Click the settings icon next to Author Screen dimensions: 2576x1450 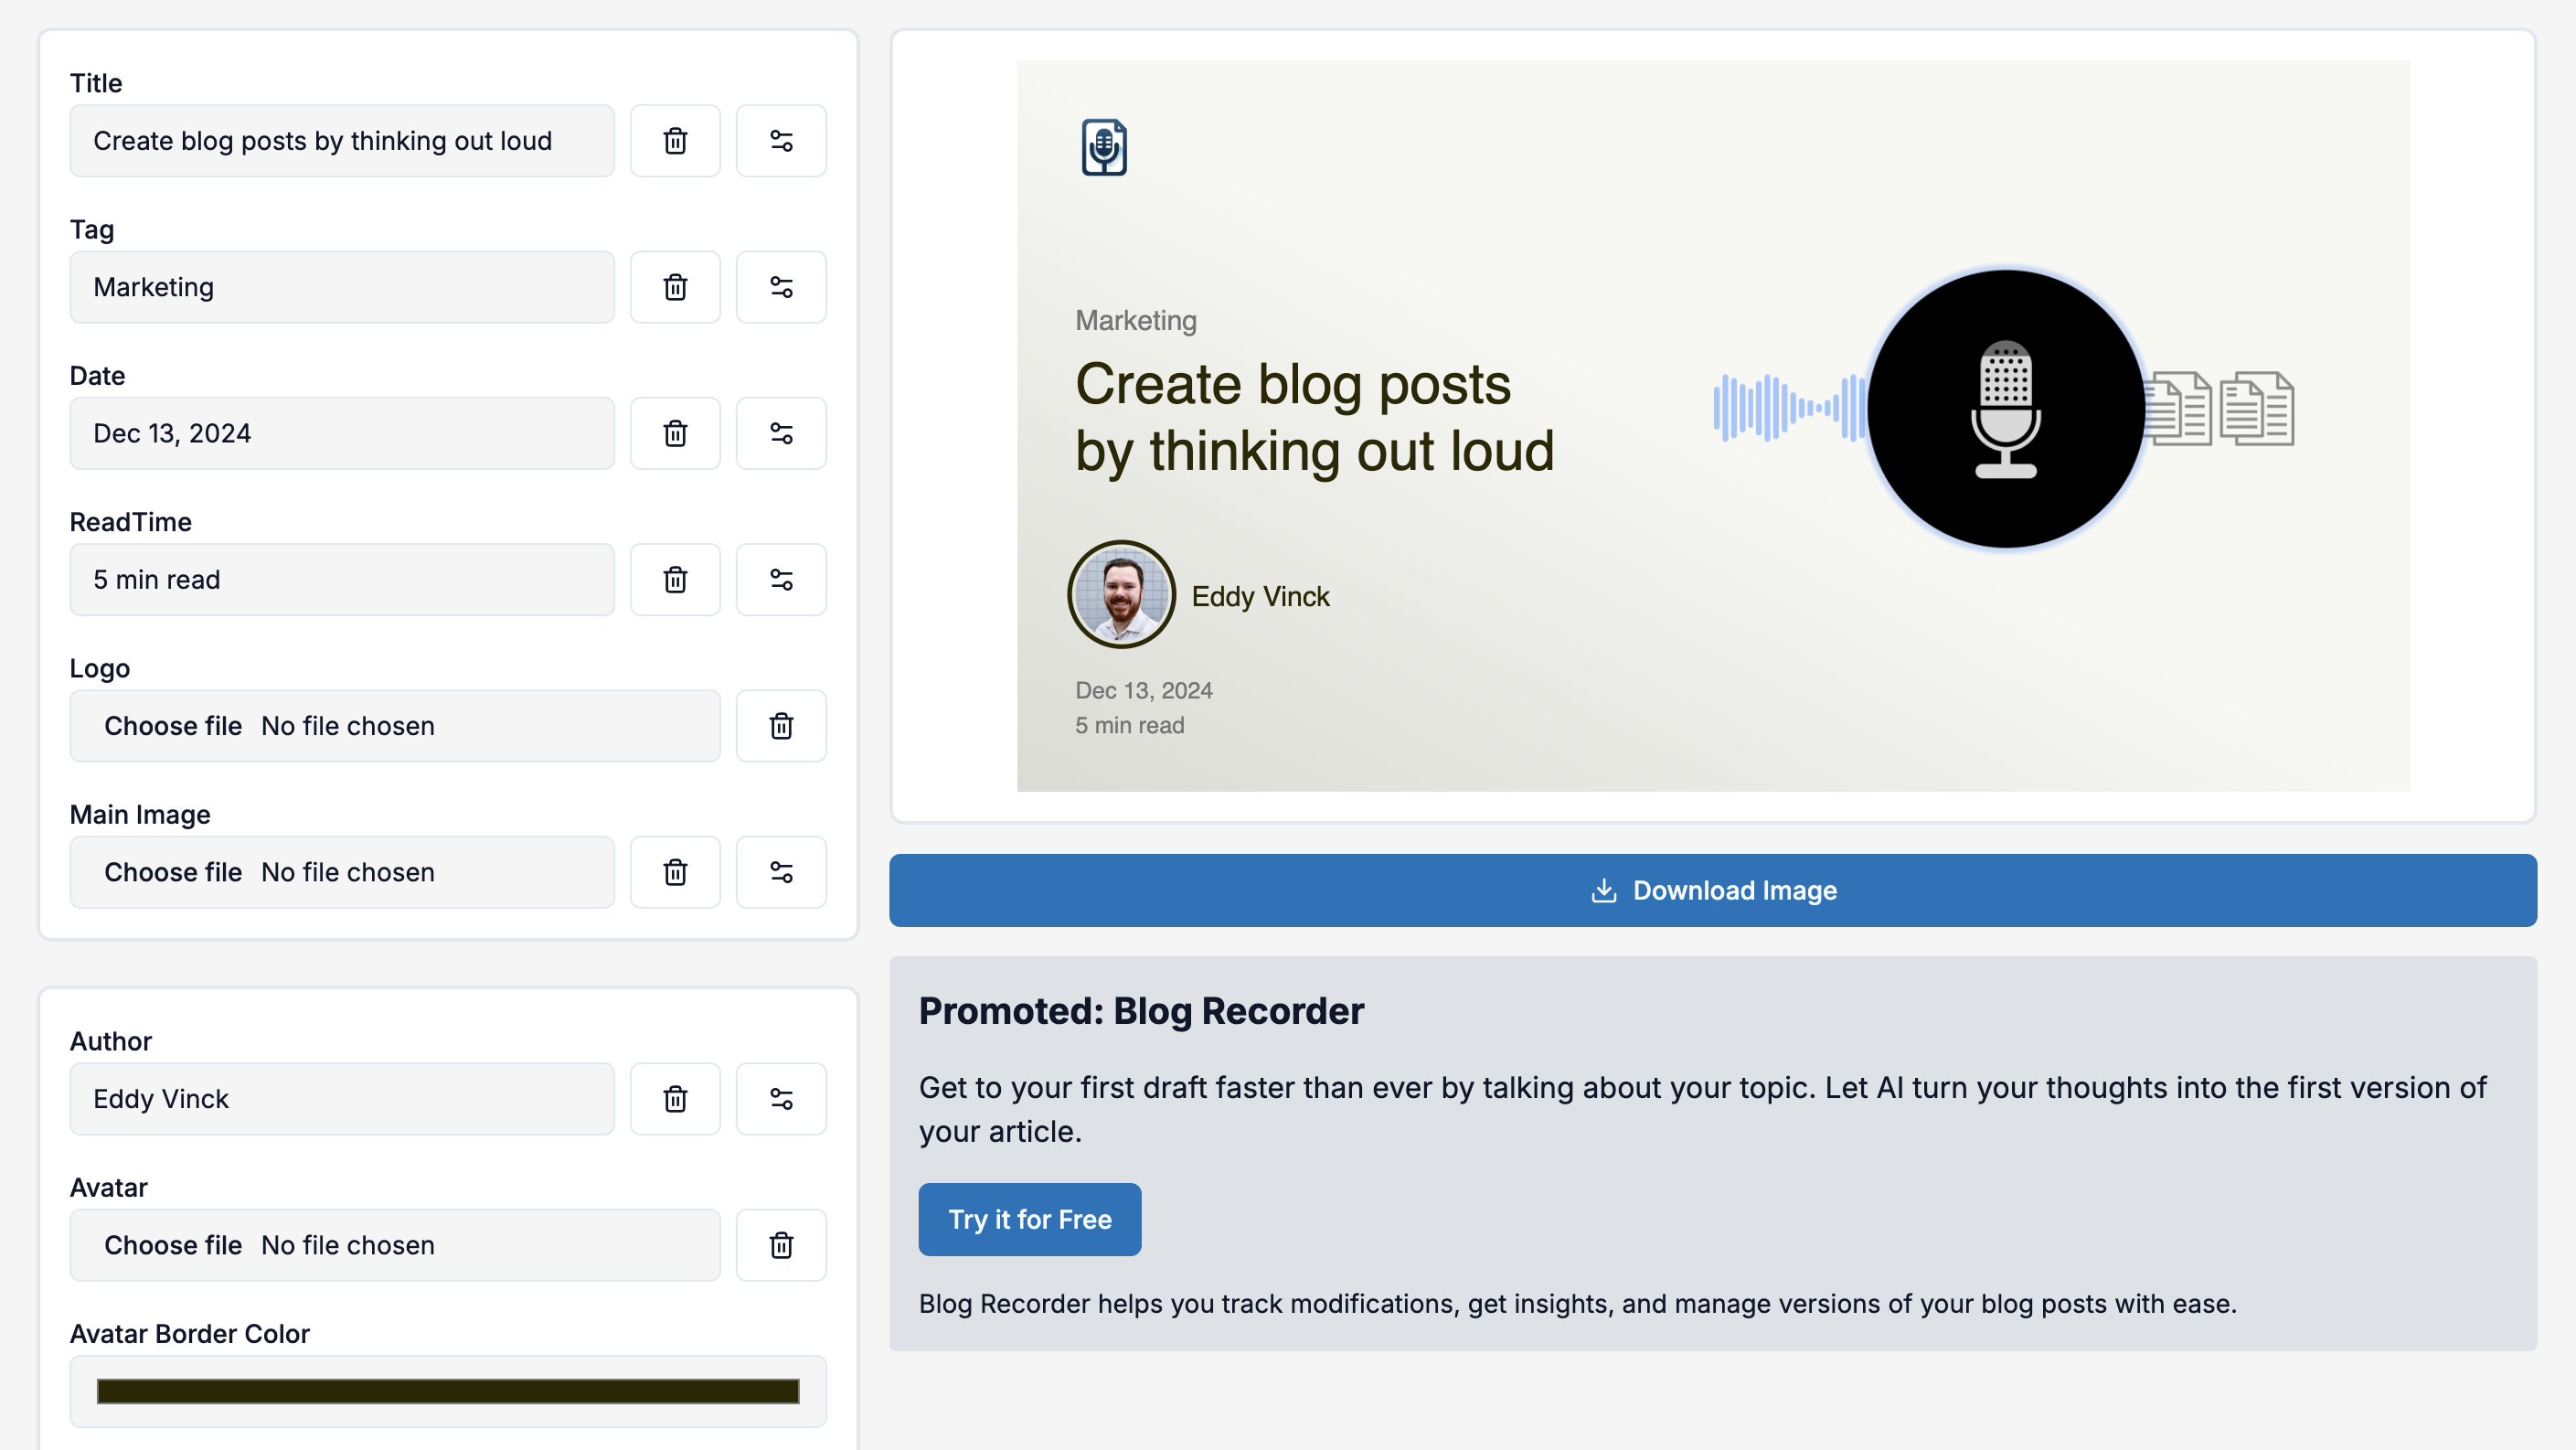pos(781,1098)
